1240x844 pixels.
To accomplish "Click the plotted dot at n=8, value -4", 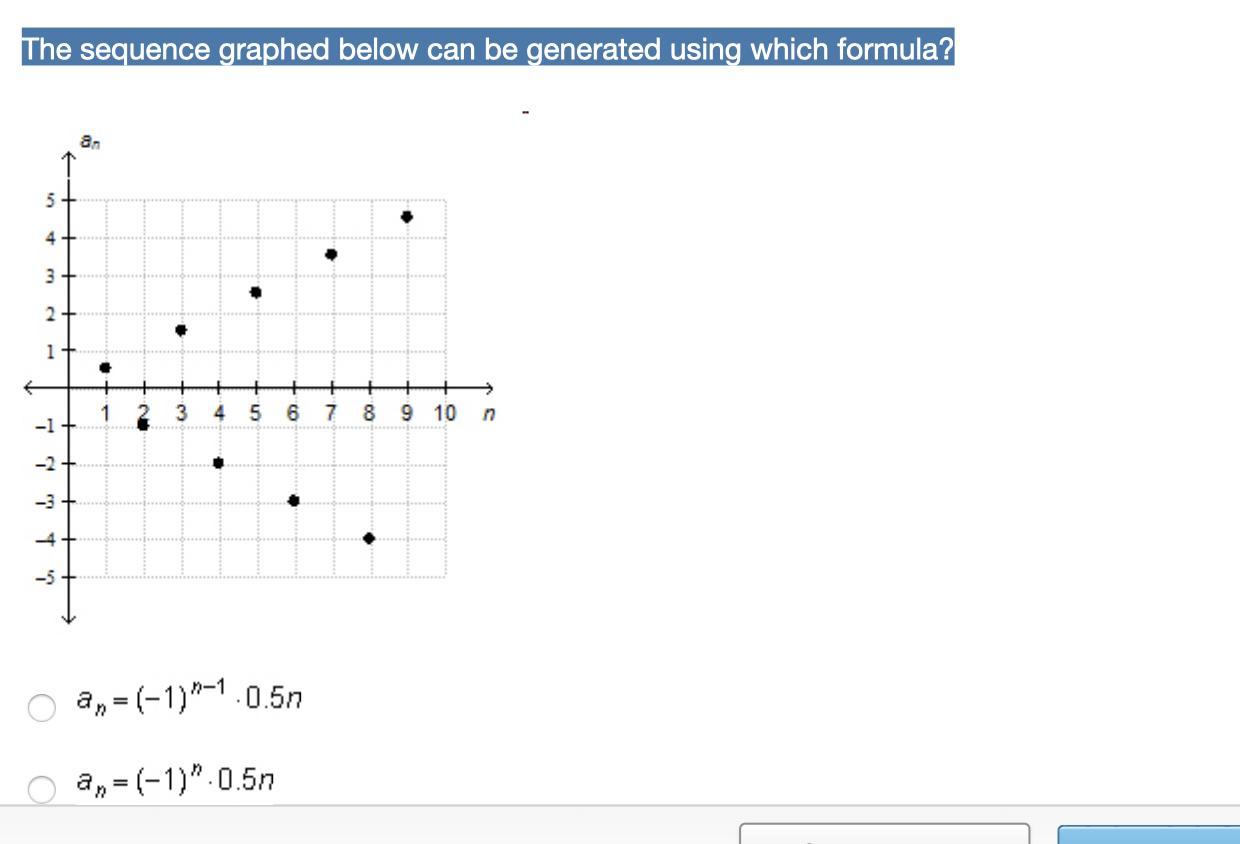I will [x=369, y=538].
